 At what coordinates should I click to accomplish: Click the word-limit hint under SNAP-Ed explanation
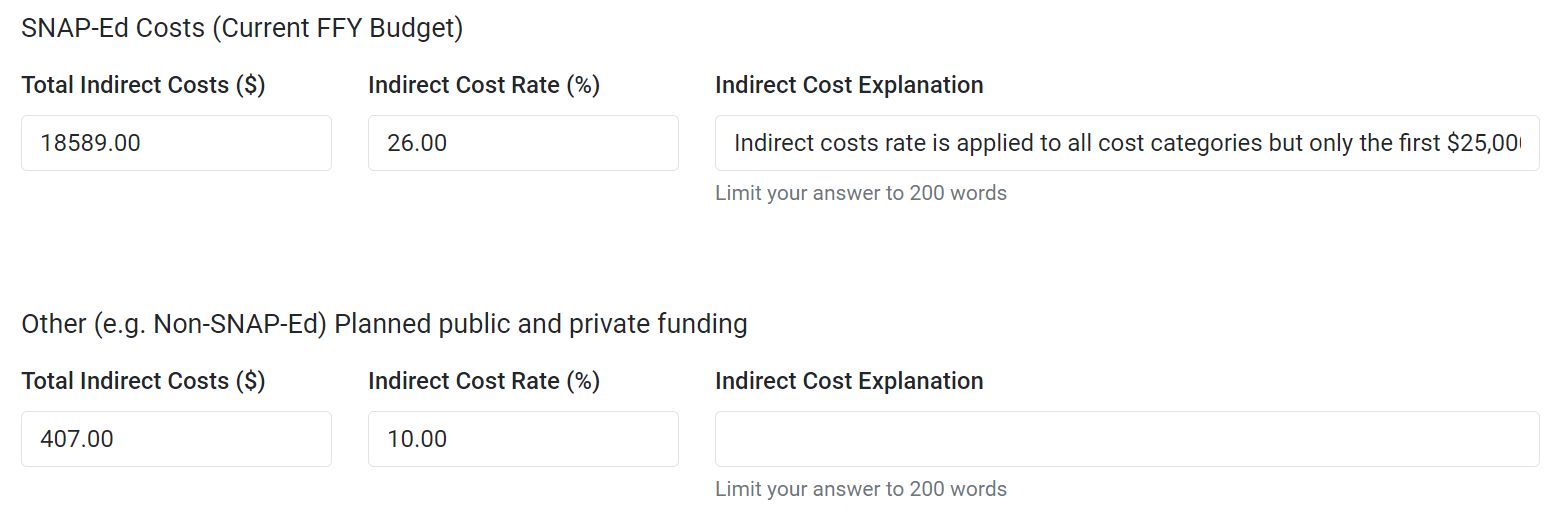point(860,193)
